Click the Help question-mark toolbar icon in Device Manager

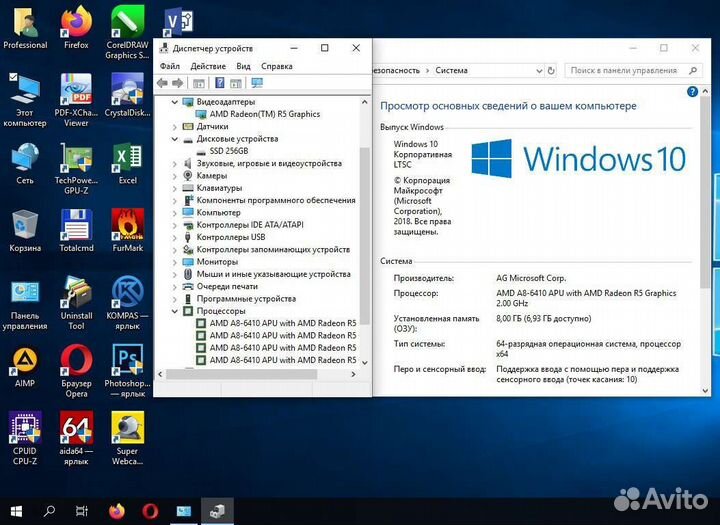(x=220, y=83)
